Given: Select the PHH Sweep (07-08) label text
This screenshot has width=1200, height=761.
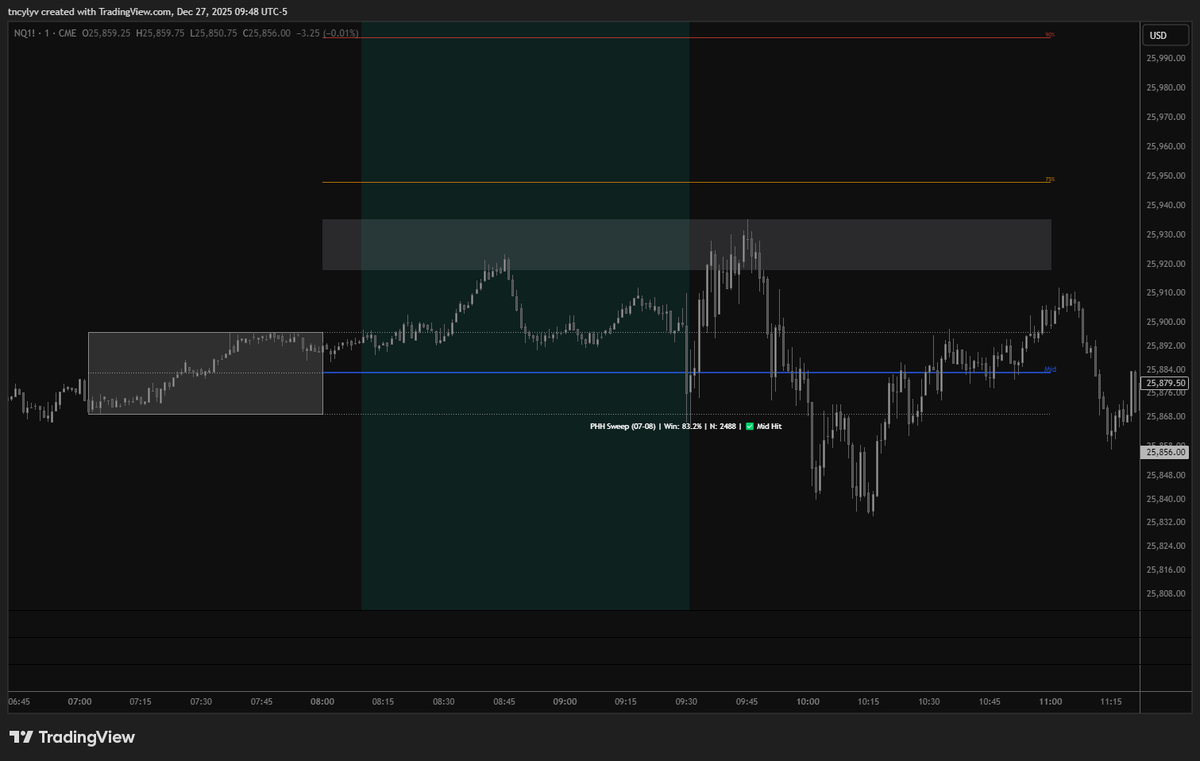Looking at the screenshot, I should click(623, 426).
